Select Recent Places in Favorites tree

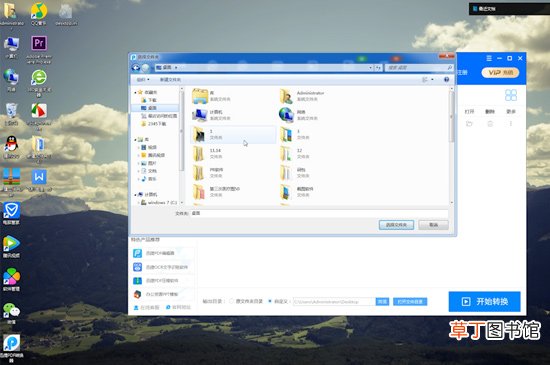(159, 116)
